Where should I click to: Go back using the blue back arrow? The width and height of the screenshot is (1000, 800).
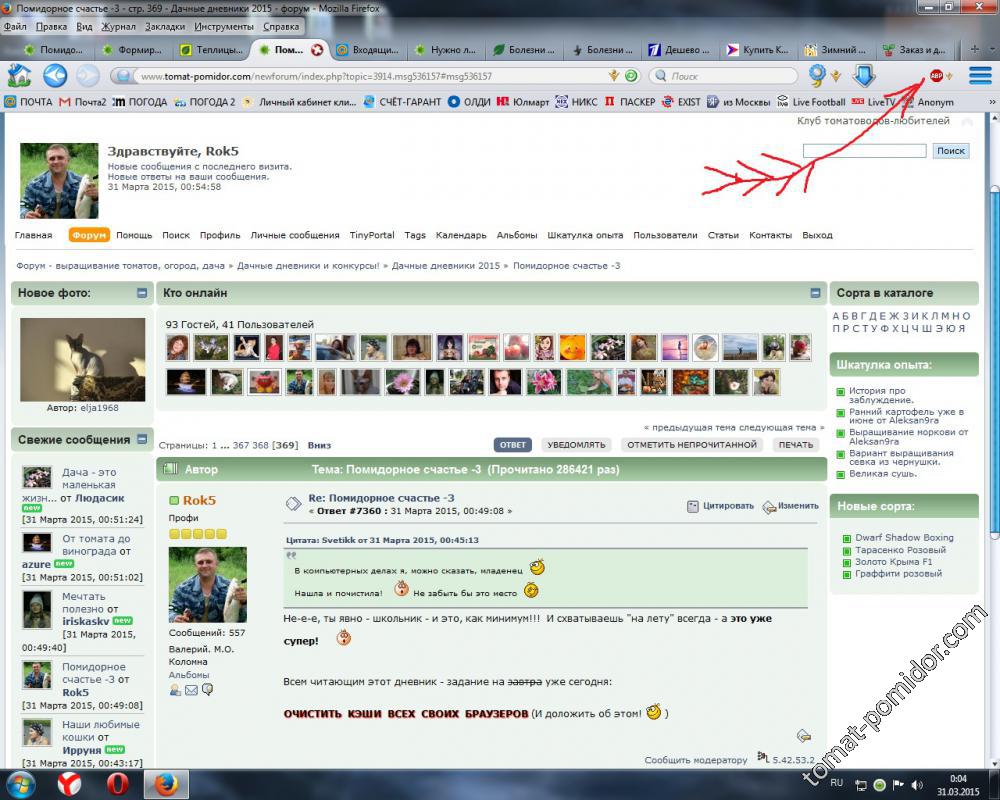coord(55,75)
